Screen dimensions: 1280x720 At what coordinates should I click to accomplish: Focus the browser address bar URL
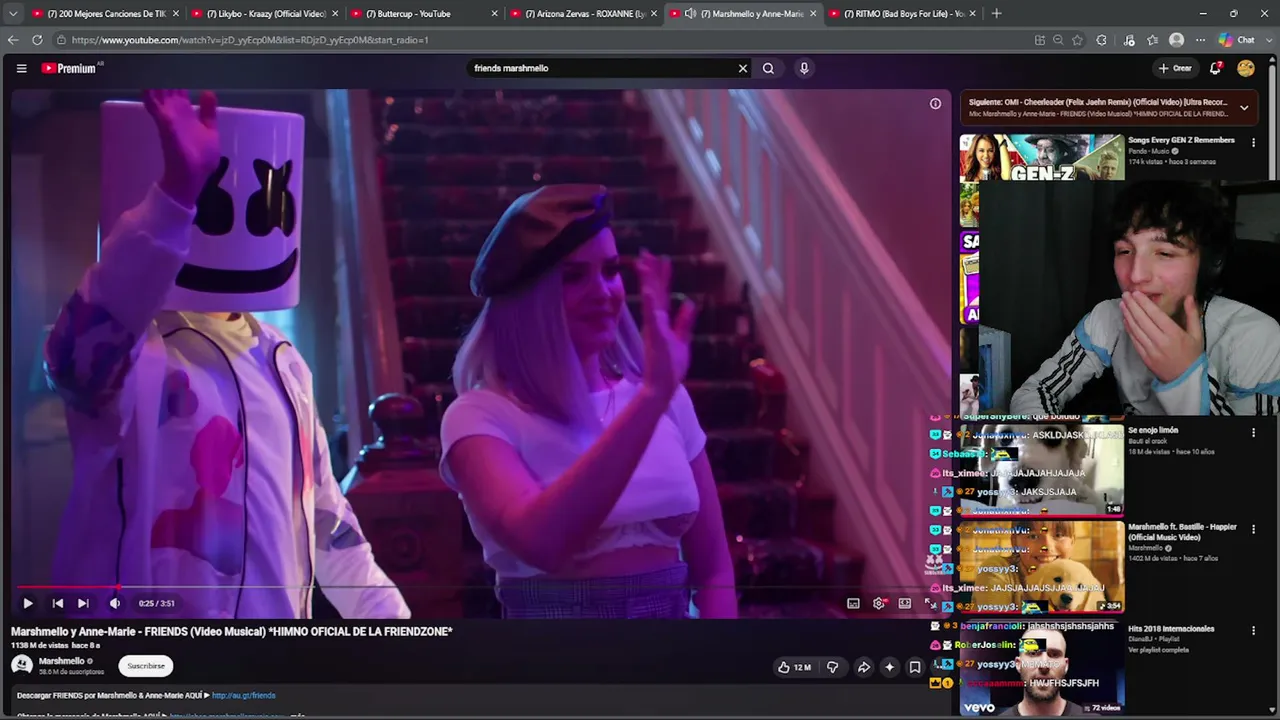pos(250,40)
